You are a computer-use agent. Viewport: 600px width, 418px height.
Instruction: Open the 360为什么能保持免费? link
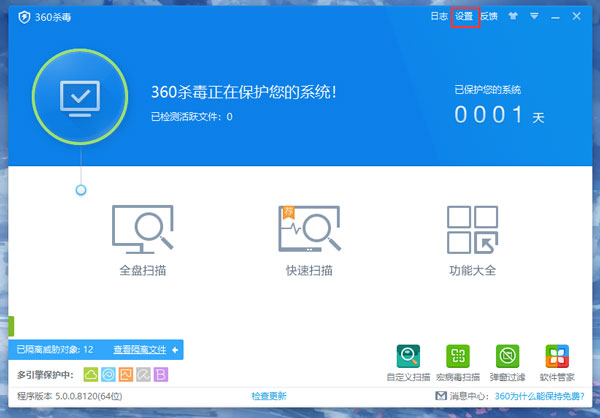click(x=540, y=396)
